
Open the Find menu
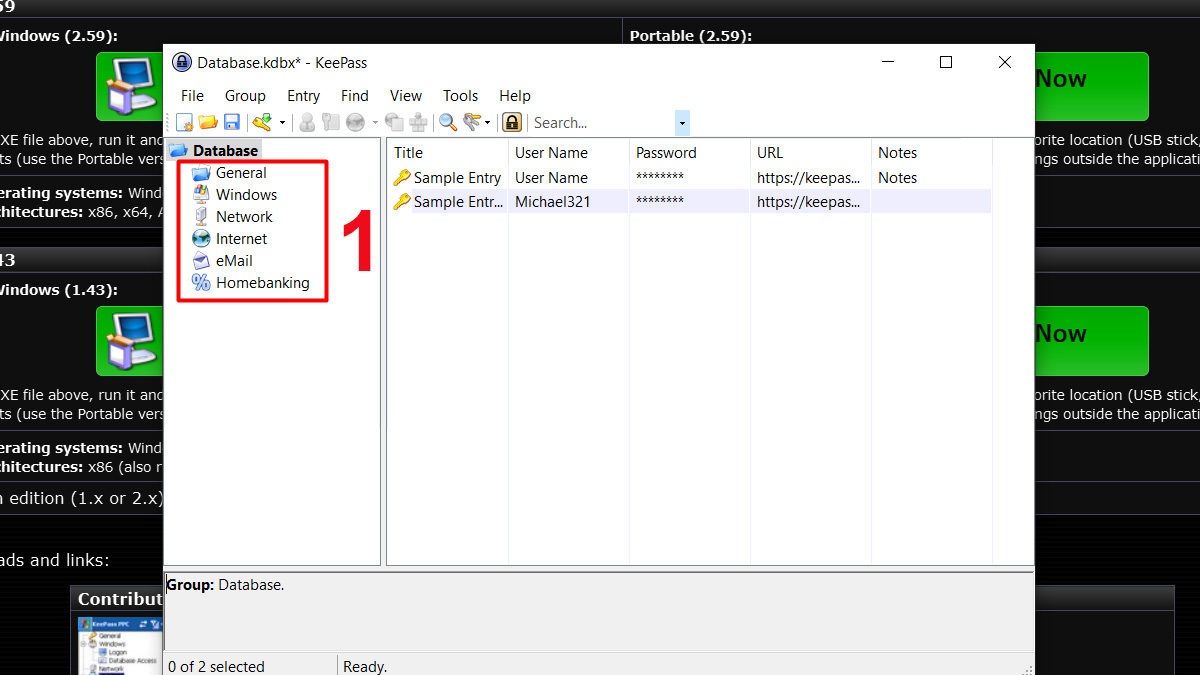[x=355, y=96]
